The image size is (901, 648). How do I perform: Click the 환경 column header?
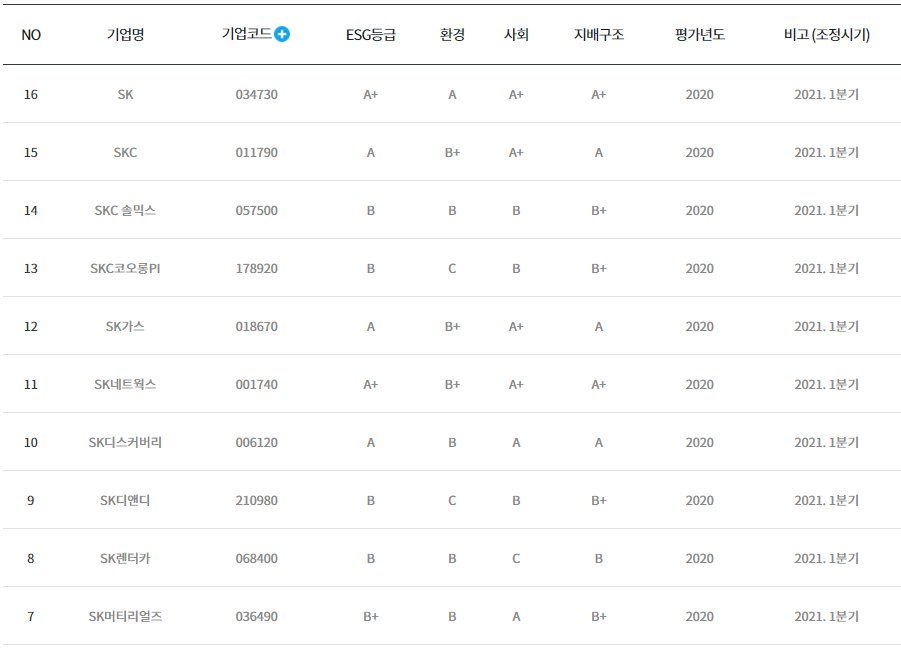pos(452,34)
